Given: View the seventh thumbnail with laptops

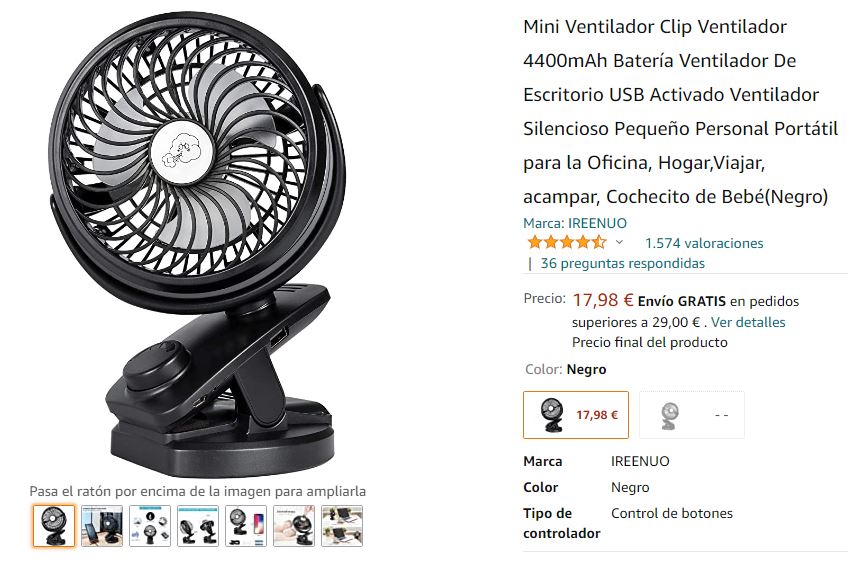Looking at the screenshot, I should pos(342,526).
